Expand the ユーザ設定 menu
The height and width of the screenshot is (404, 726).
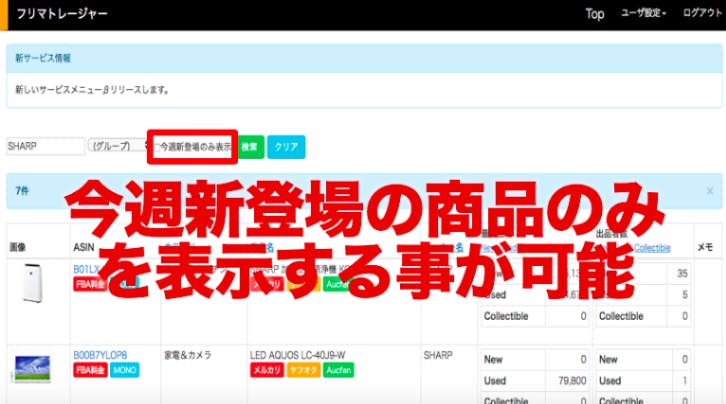click(x=644, y=14)
